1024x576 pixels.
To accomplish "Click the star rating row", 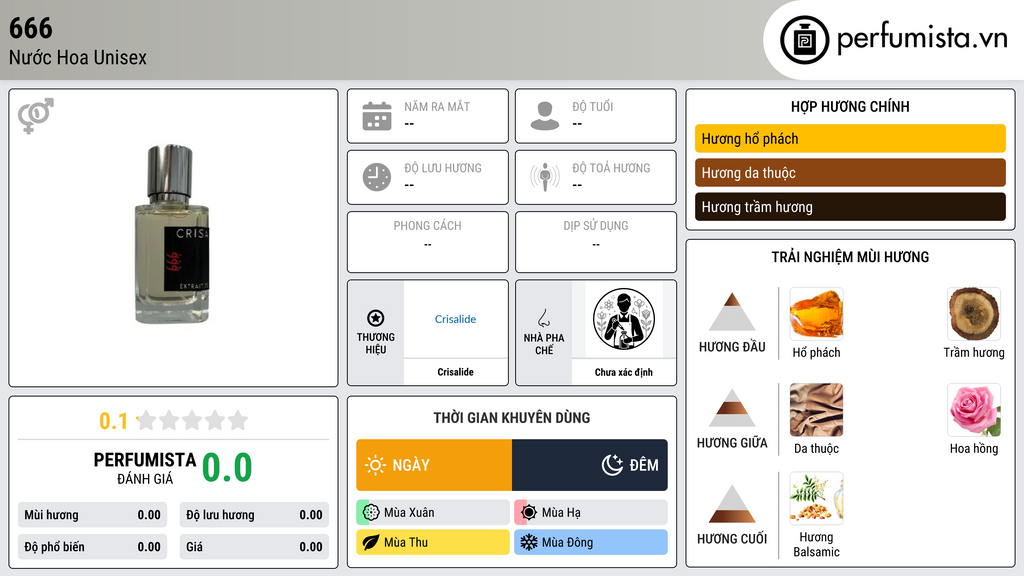I will click(193, 420).
